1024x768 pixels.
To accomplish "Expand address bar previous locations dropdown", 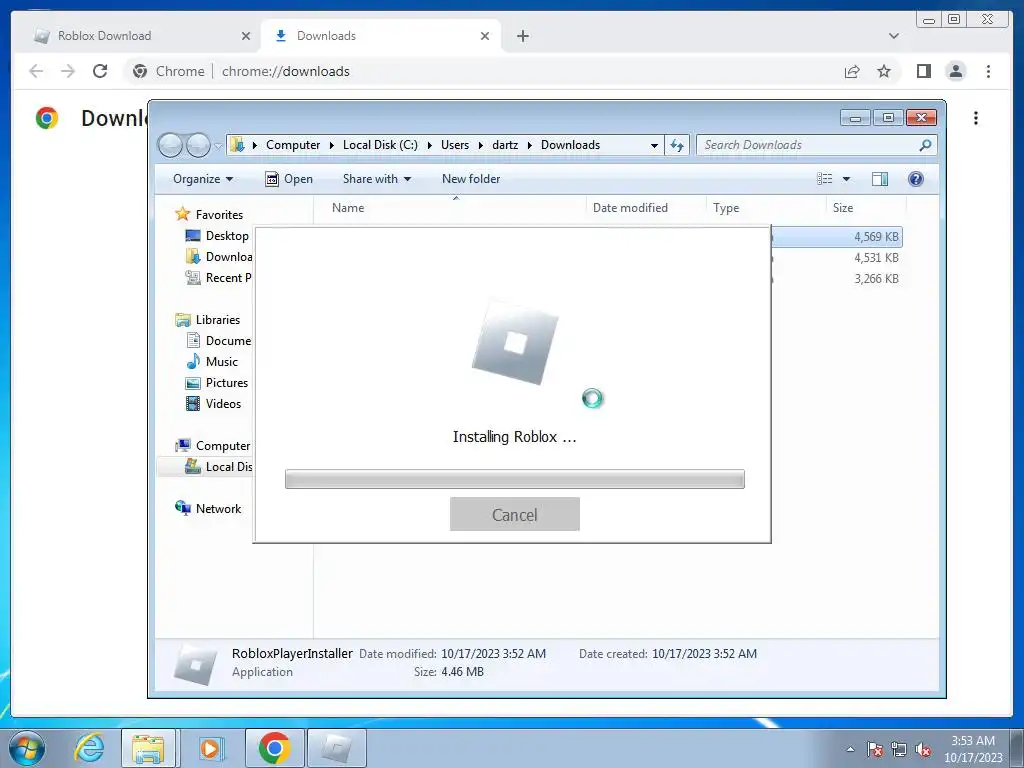I will tap(654, 146).
